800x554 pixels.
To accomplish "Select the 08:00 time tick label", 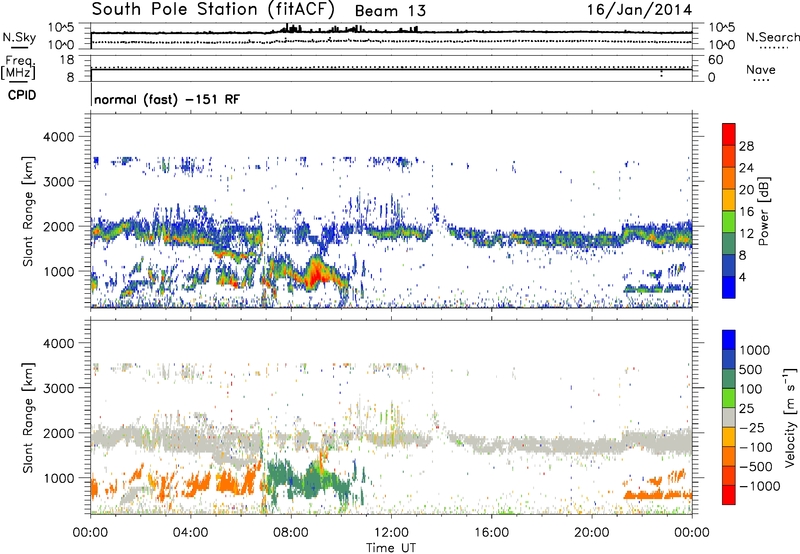I will pos(291,533).
